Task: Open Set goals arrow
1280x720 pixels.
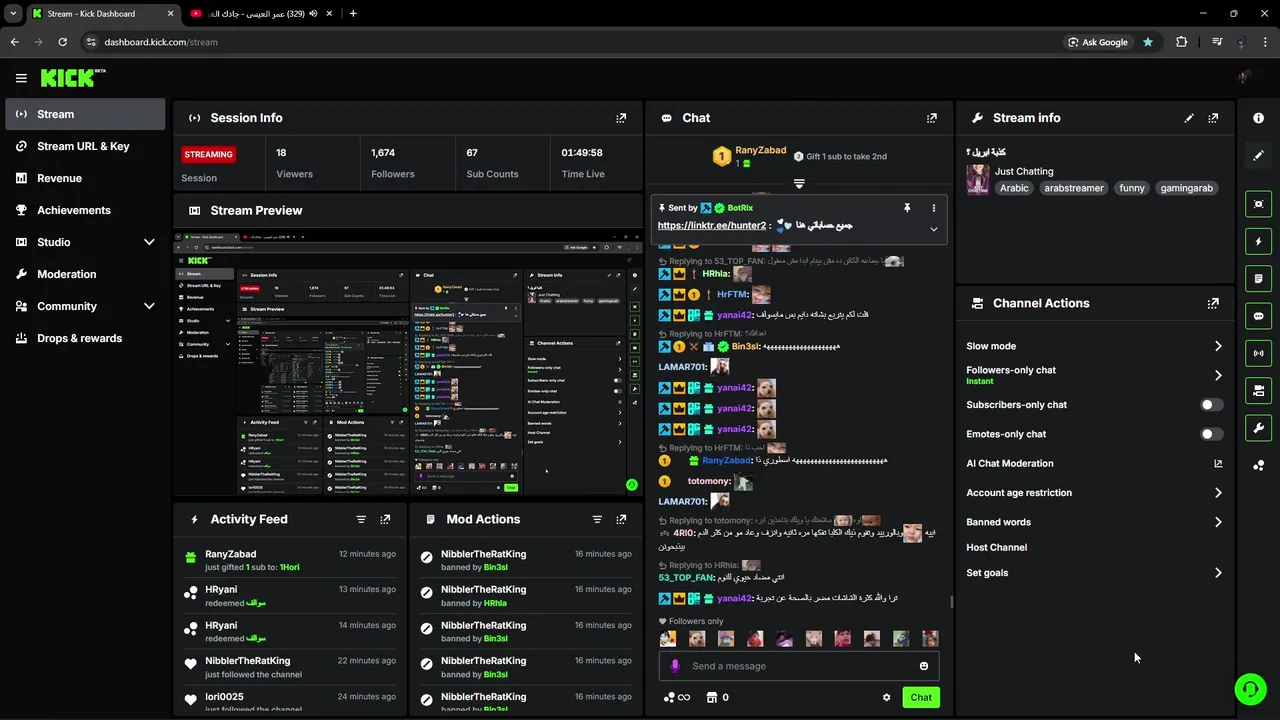Action: click(1218, 573)
